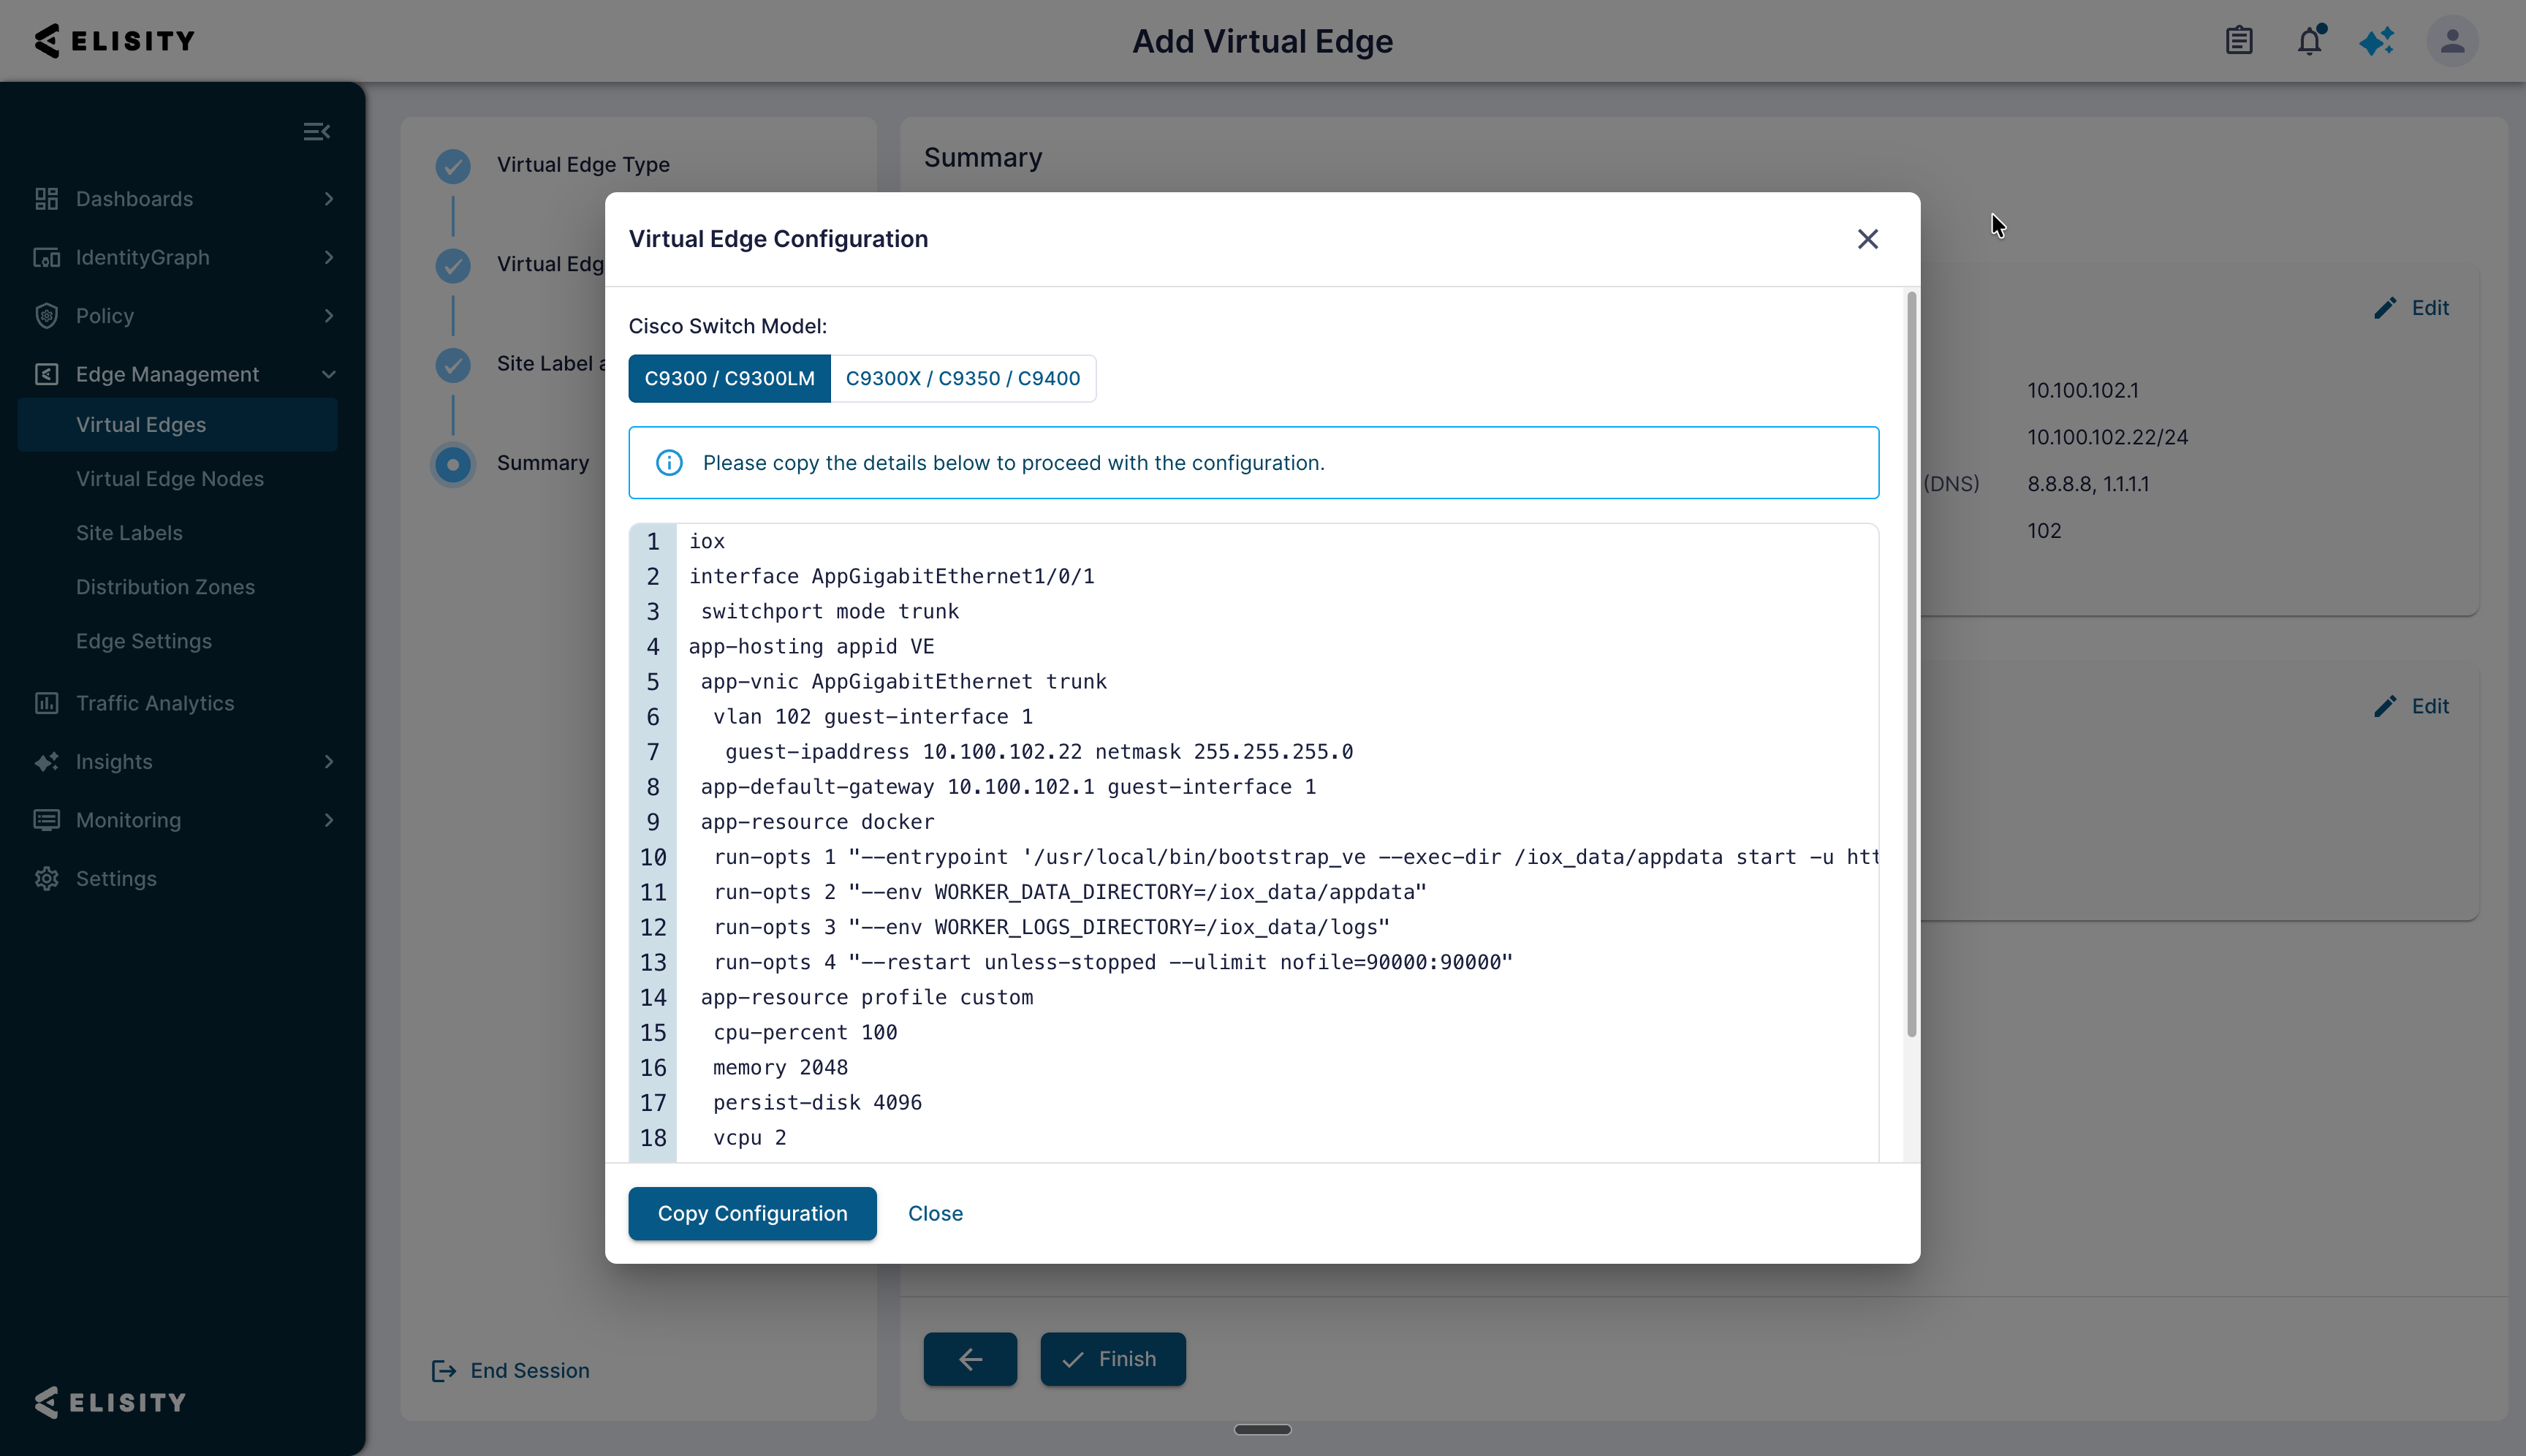Expand the Monitoring chevron
The image size is (2526, 1456).
[x=329, y=820]
